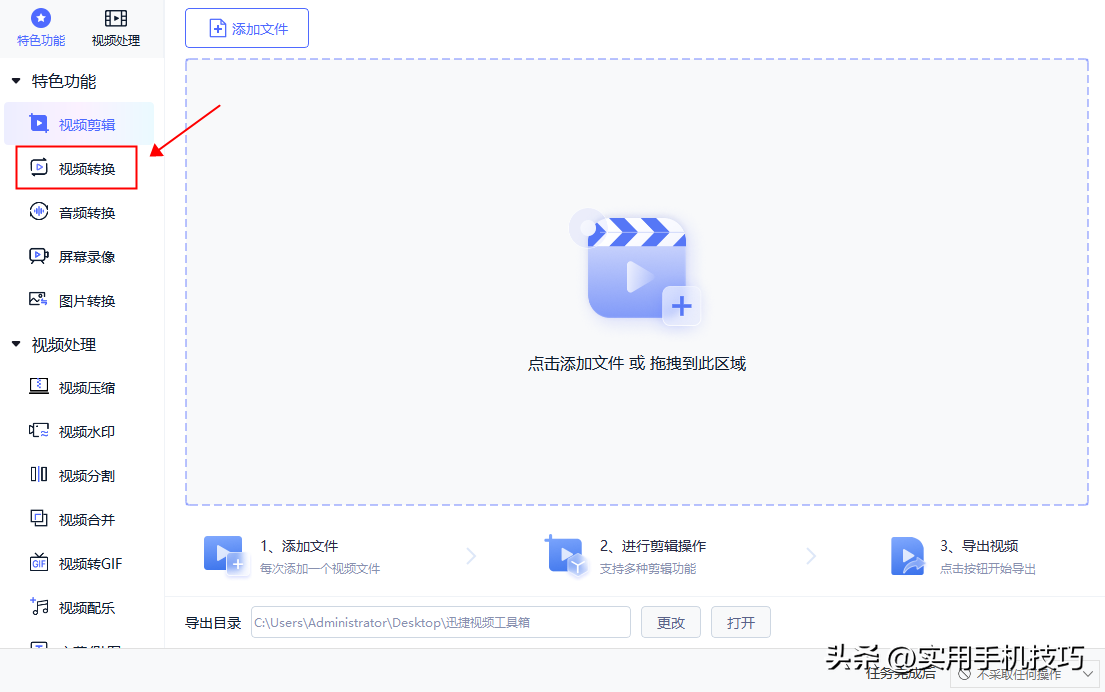Click the 视频压缩 label
Image resolution: width=1105 pixels, height=692 pixels.
point(87,388)
